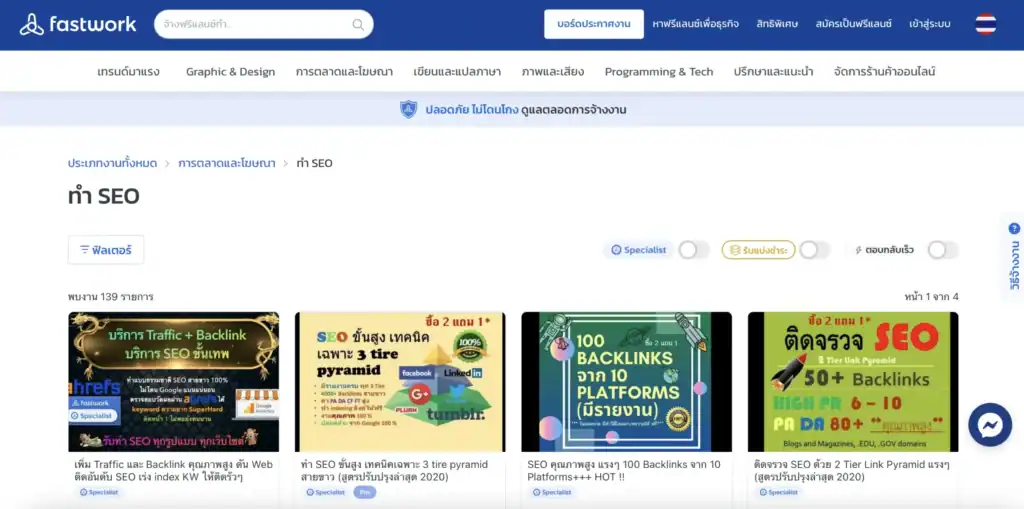1024x509 pixels.
Task: Click the Specialist badge label
Action: coord(639,250)
